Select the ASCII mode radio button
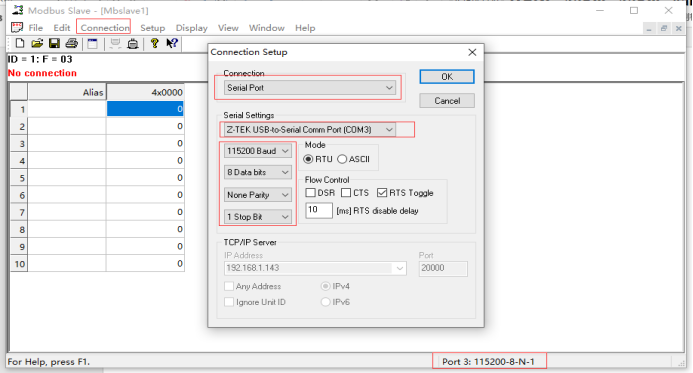The height and width of the screenshot is (373, 693). point(342,159)
